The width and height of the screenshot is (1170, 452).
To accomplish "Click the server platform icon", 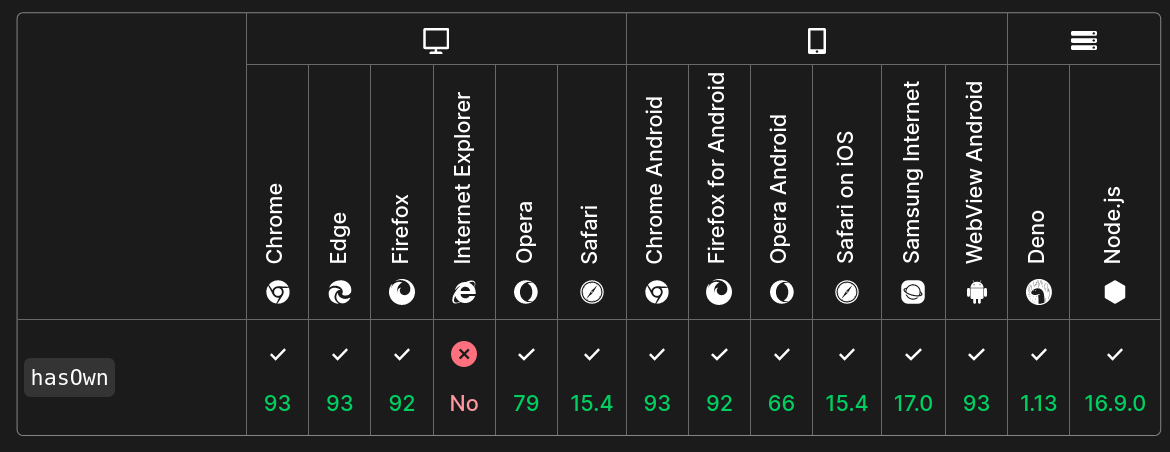I will (x=1084, y=40).
